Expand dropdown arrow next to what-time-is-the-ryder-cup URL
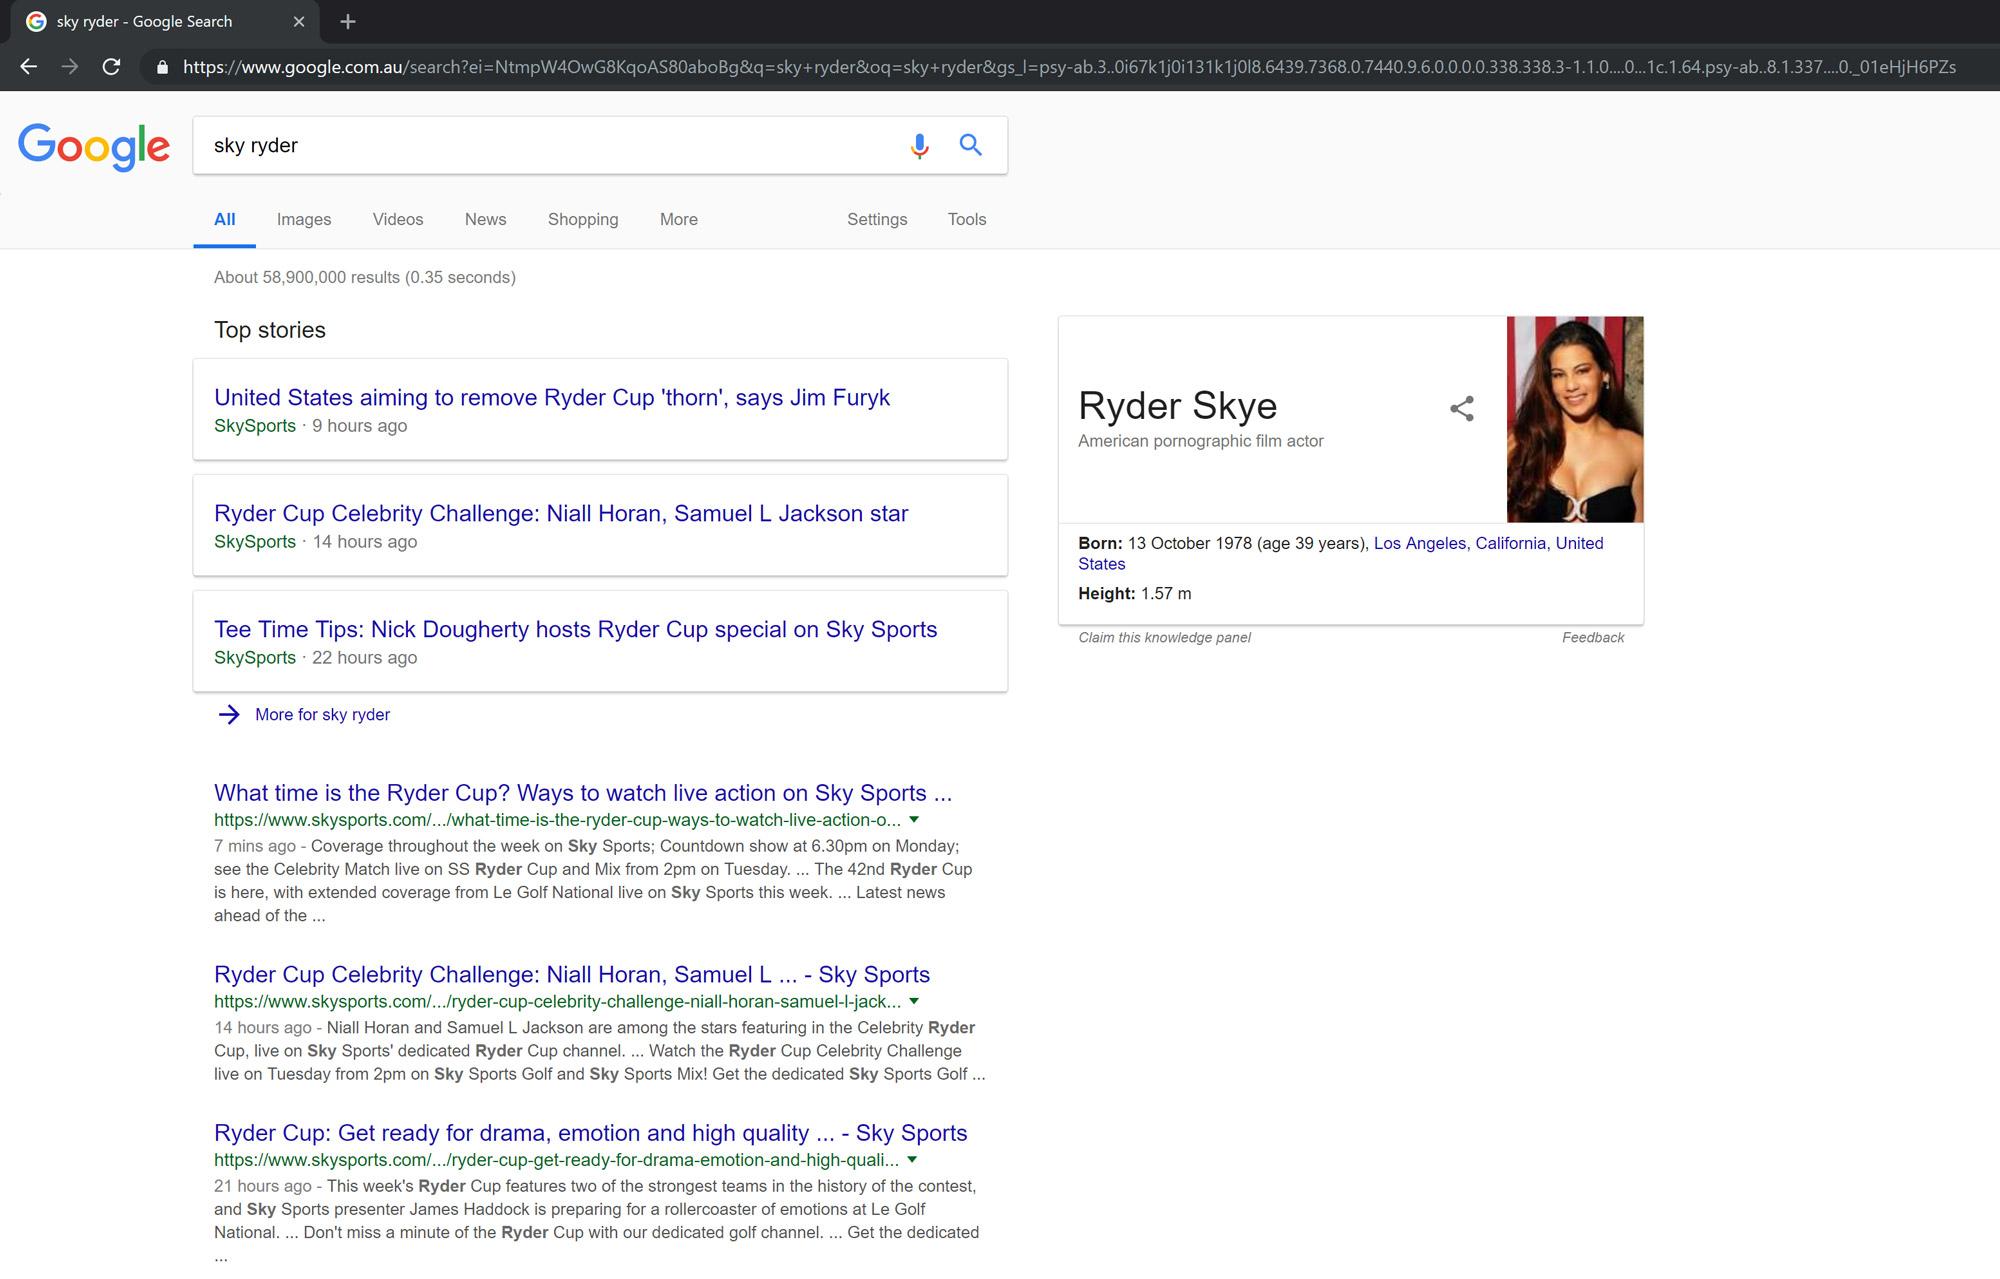This screenshot has width=2000, height=1279. pyautogui.click(x=913, y=820)
